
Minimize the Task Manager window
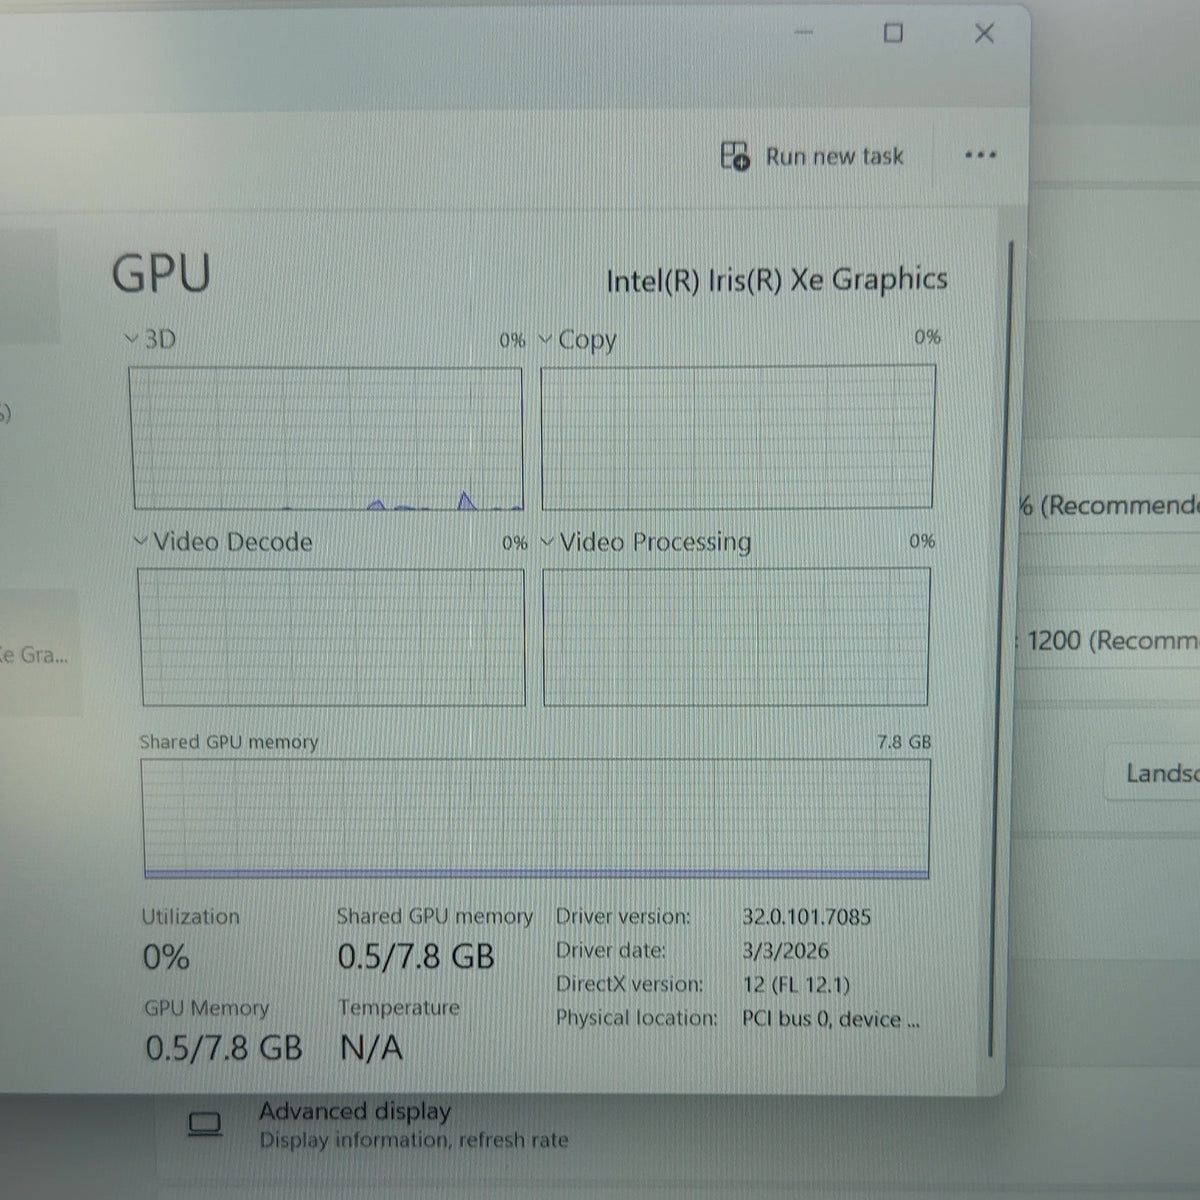[x=804, y=32]
